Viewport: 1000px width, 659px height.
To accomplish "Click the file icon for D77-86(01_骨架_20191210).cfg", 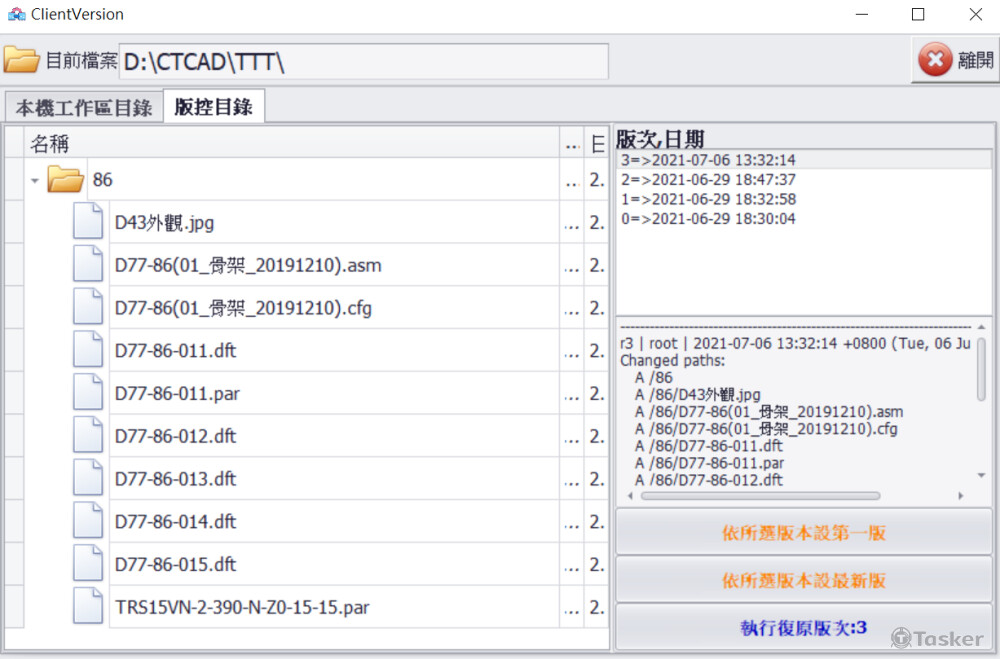I will tap(88, 308).
